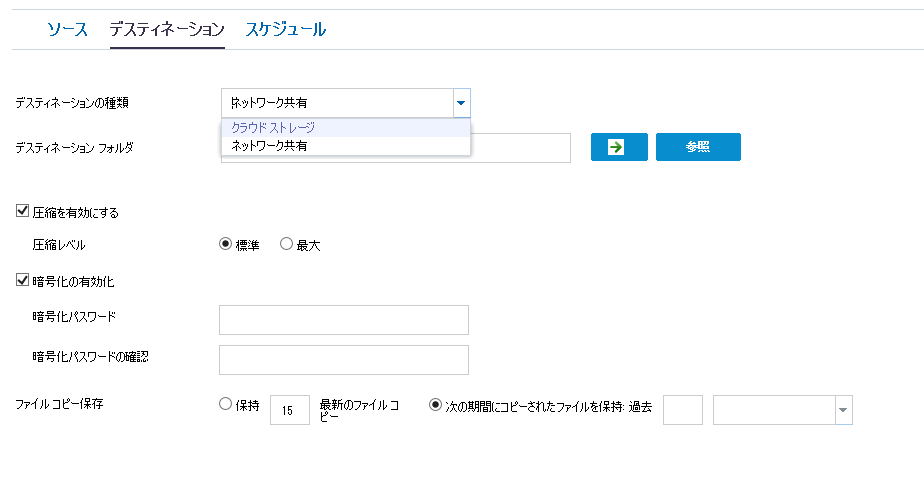This screenshot has height=477, width=924.
Task: Open the デスティネーション tab
Action: [167, 29]
